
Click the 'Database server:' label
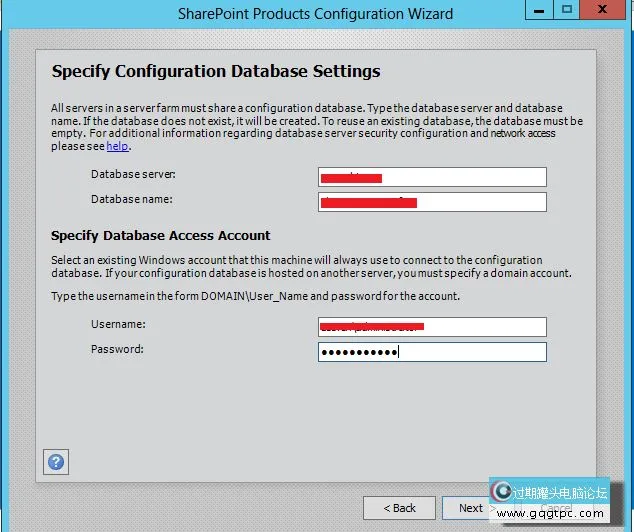(133, 175)
